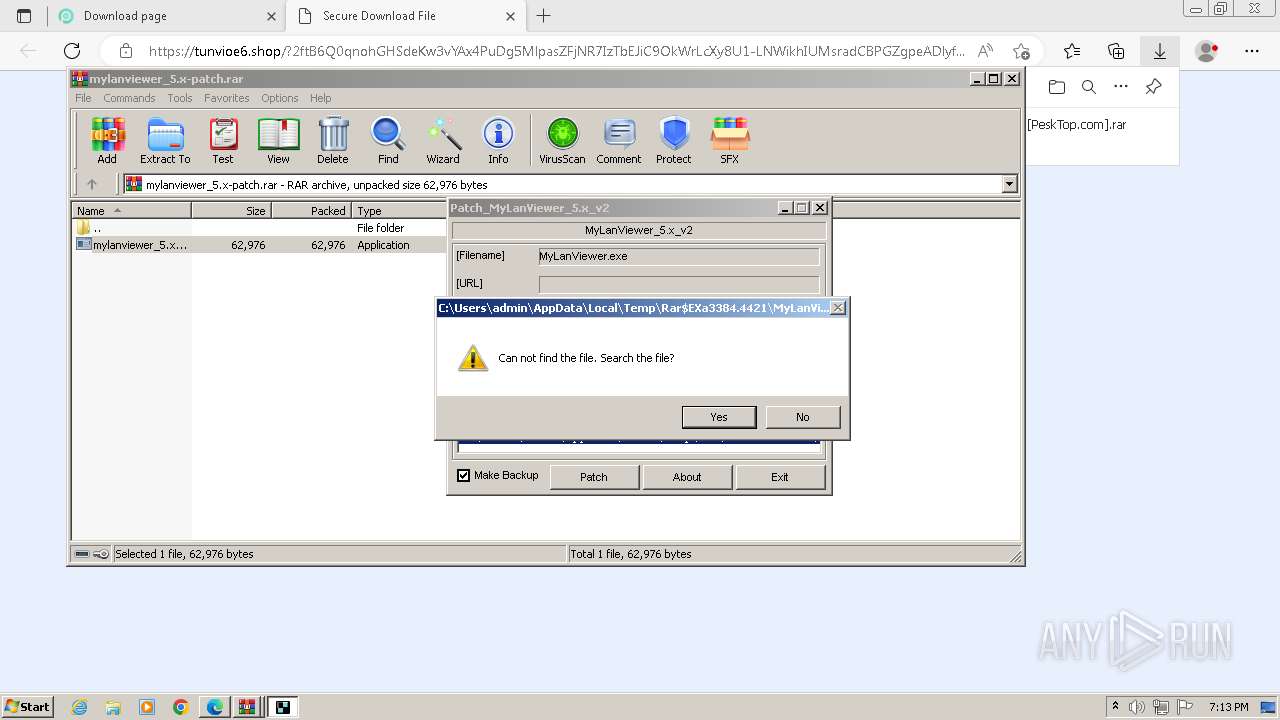Open the Commands menu
Image resolution: width=1280 pixels, height=720 pixels.
(129, 98)
